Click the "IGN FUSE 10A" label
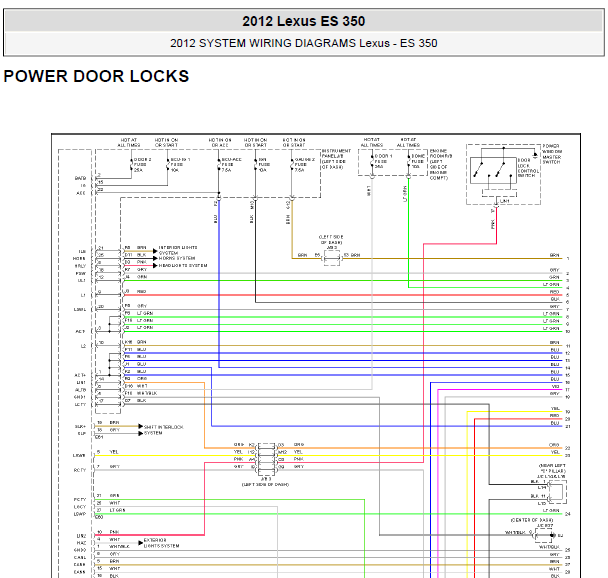Viewport: 608px width, 578px height. point(264,165)
